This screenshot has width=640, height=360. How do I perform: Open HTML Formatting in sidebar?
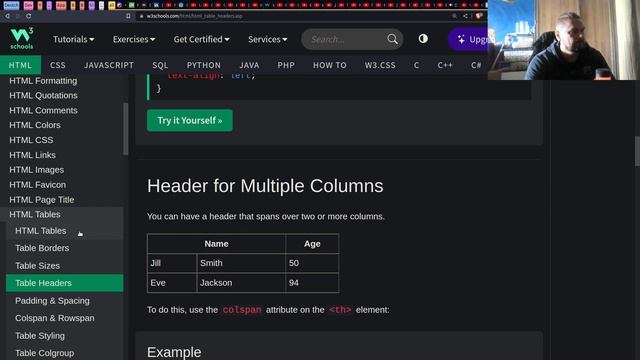43,81
